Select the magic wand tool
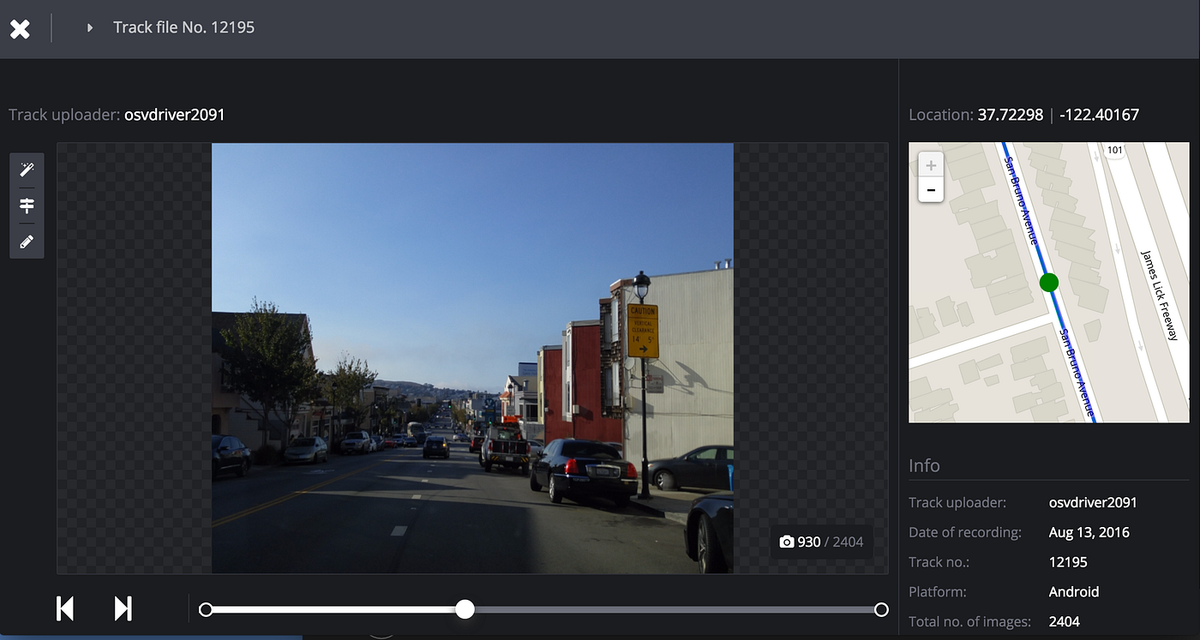The width and height of the screenshot is (1200, 640). [27, 170]
